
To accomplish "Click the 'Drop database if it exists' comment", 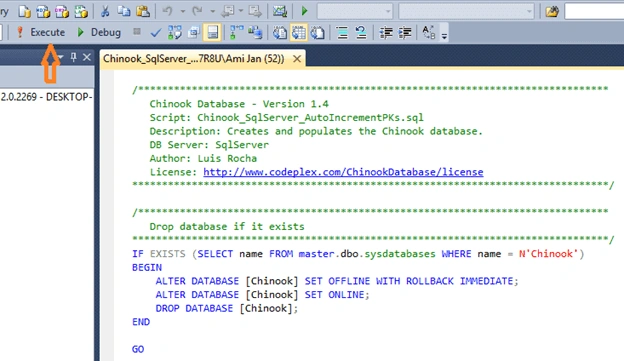I will [x=227, y=226].
